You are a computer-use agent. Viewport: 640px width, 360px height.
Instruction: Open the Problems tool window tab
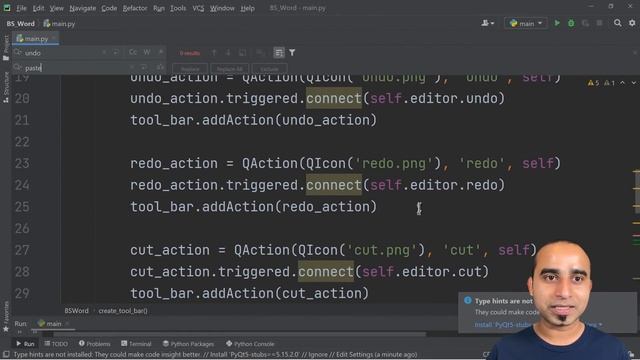pos(94,344)
